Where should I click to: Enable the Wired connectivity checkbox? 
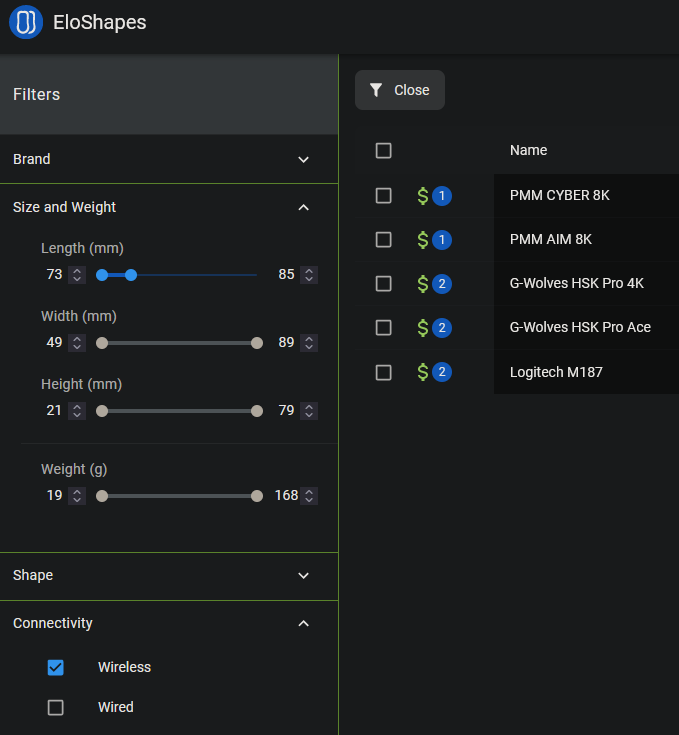click(x=56, y=707)
